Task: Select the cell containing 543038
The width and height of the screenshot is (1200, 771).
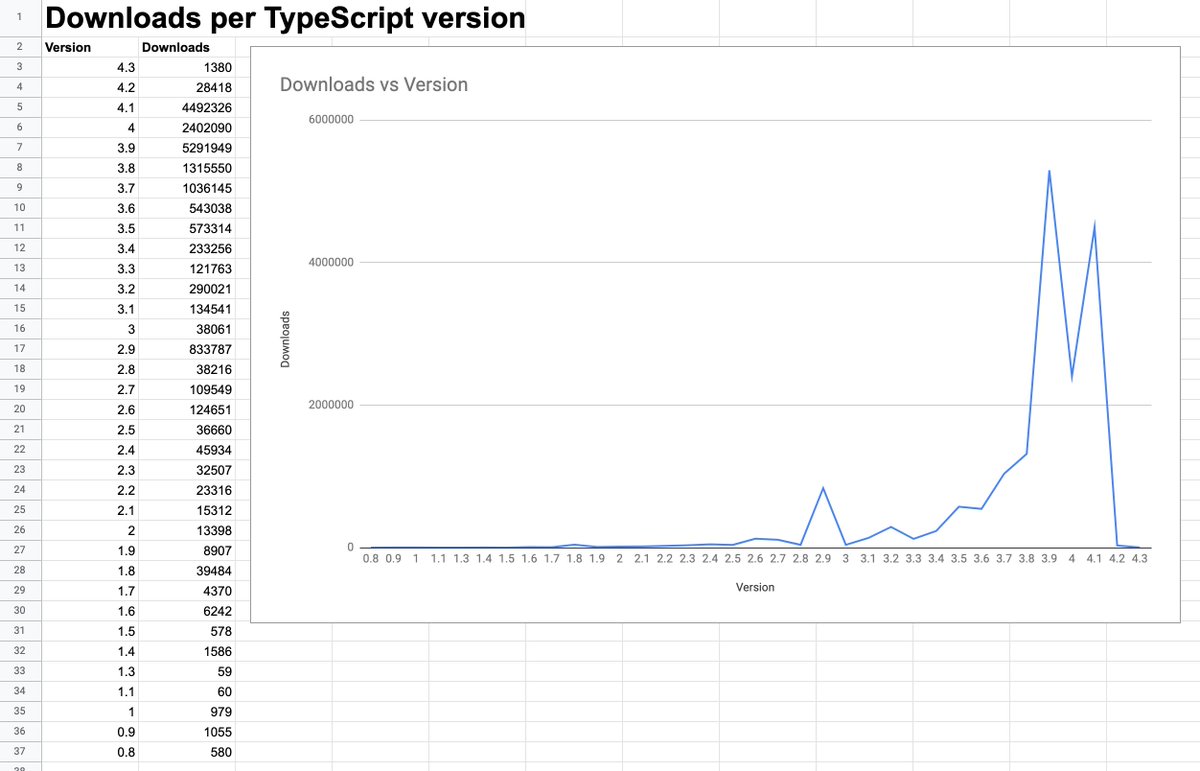Action: (x=187, y=208)
